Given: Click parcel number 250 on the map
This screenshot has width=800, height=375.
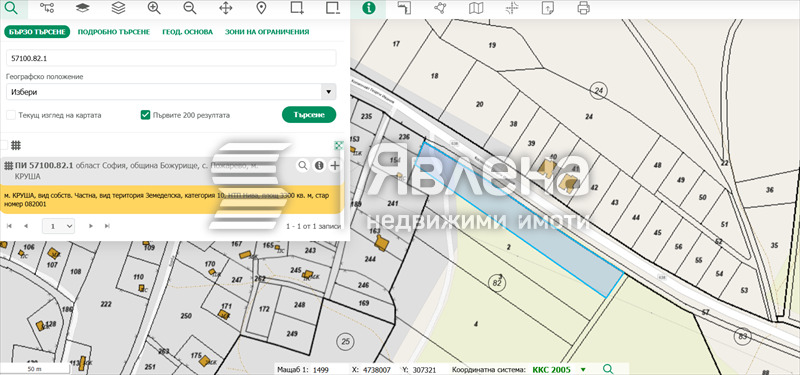Looking at the screenshot, I should click(x=186, y=316).
